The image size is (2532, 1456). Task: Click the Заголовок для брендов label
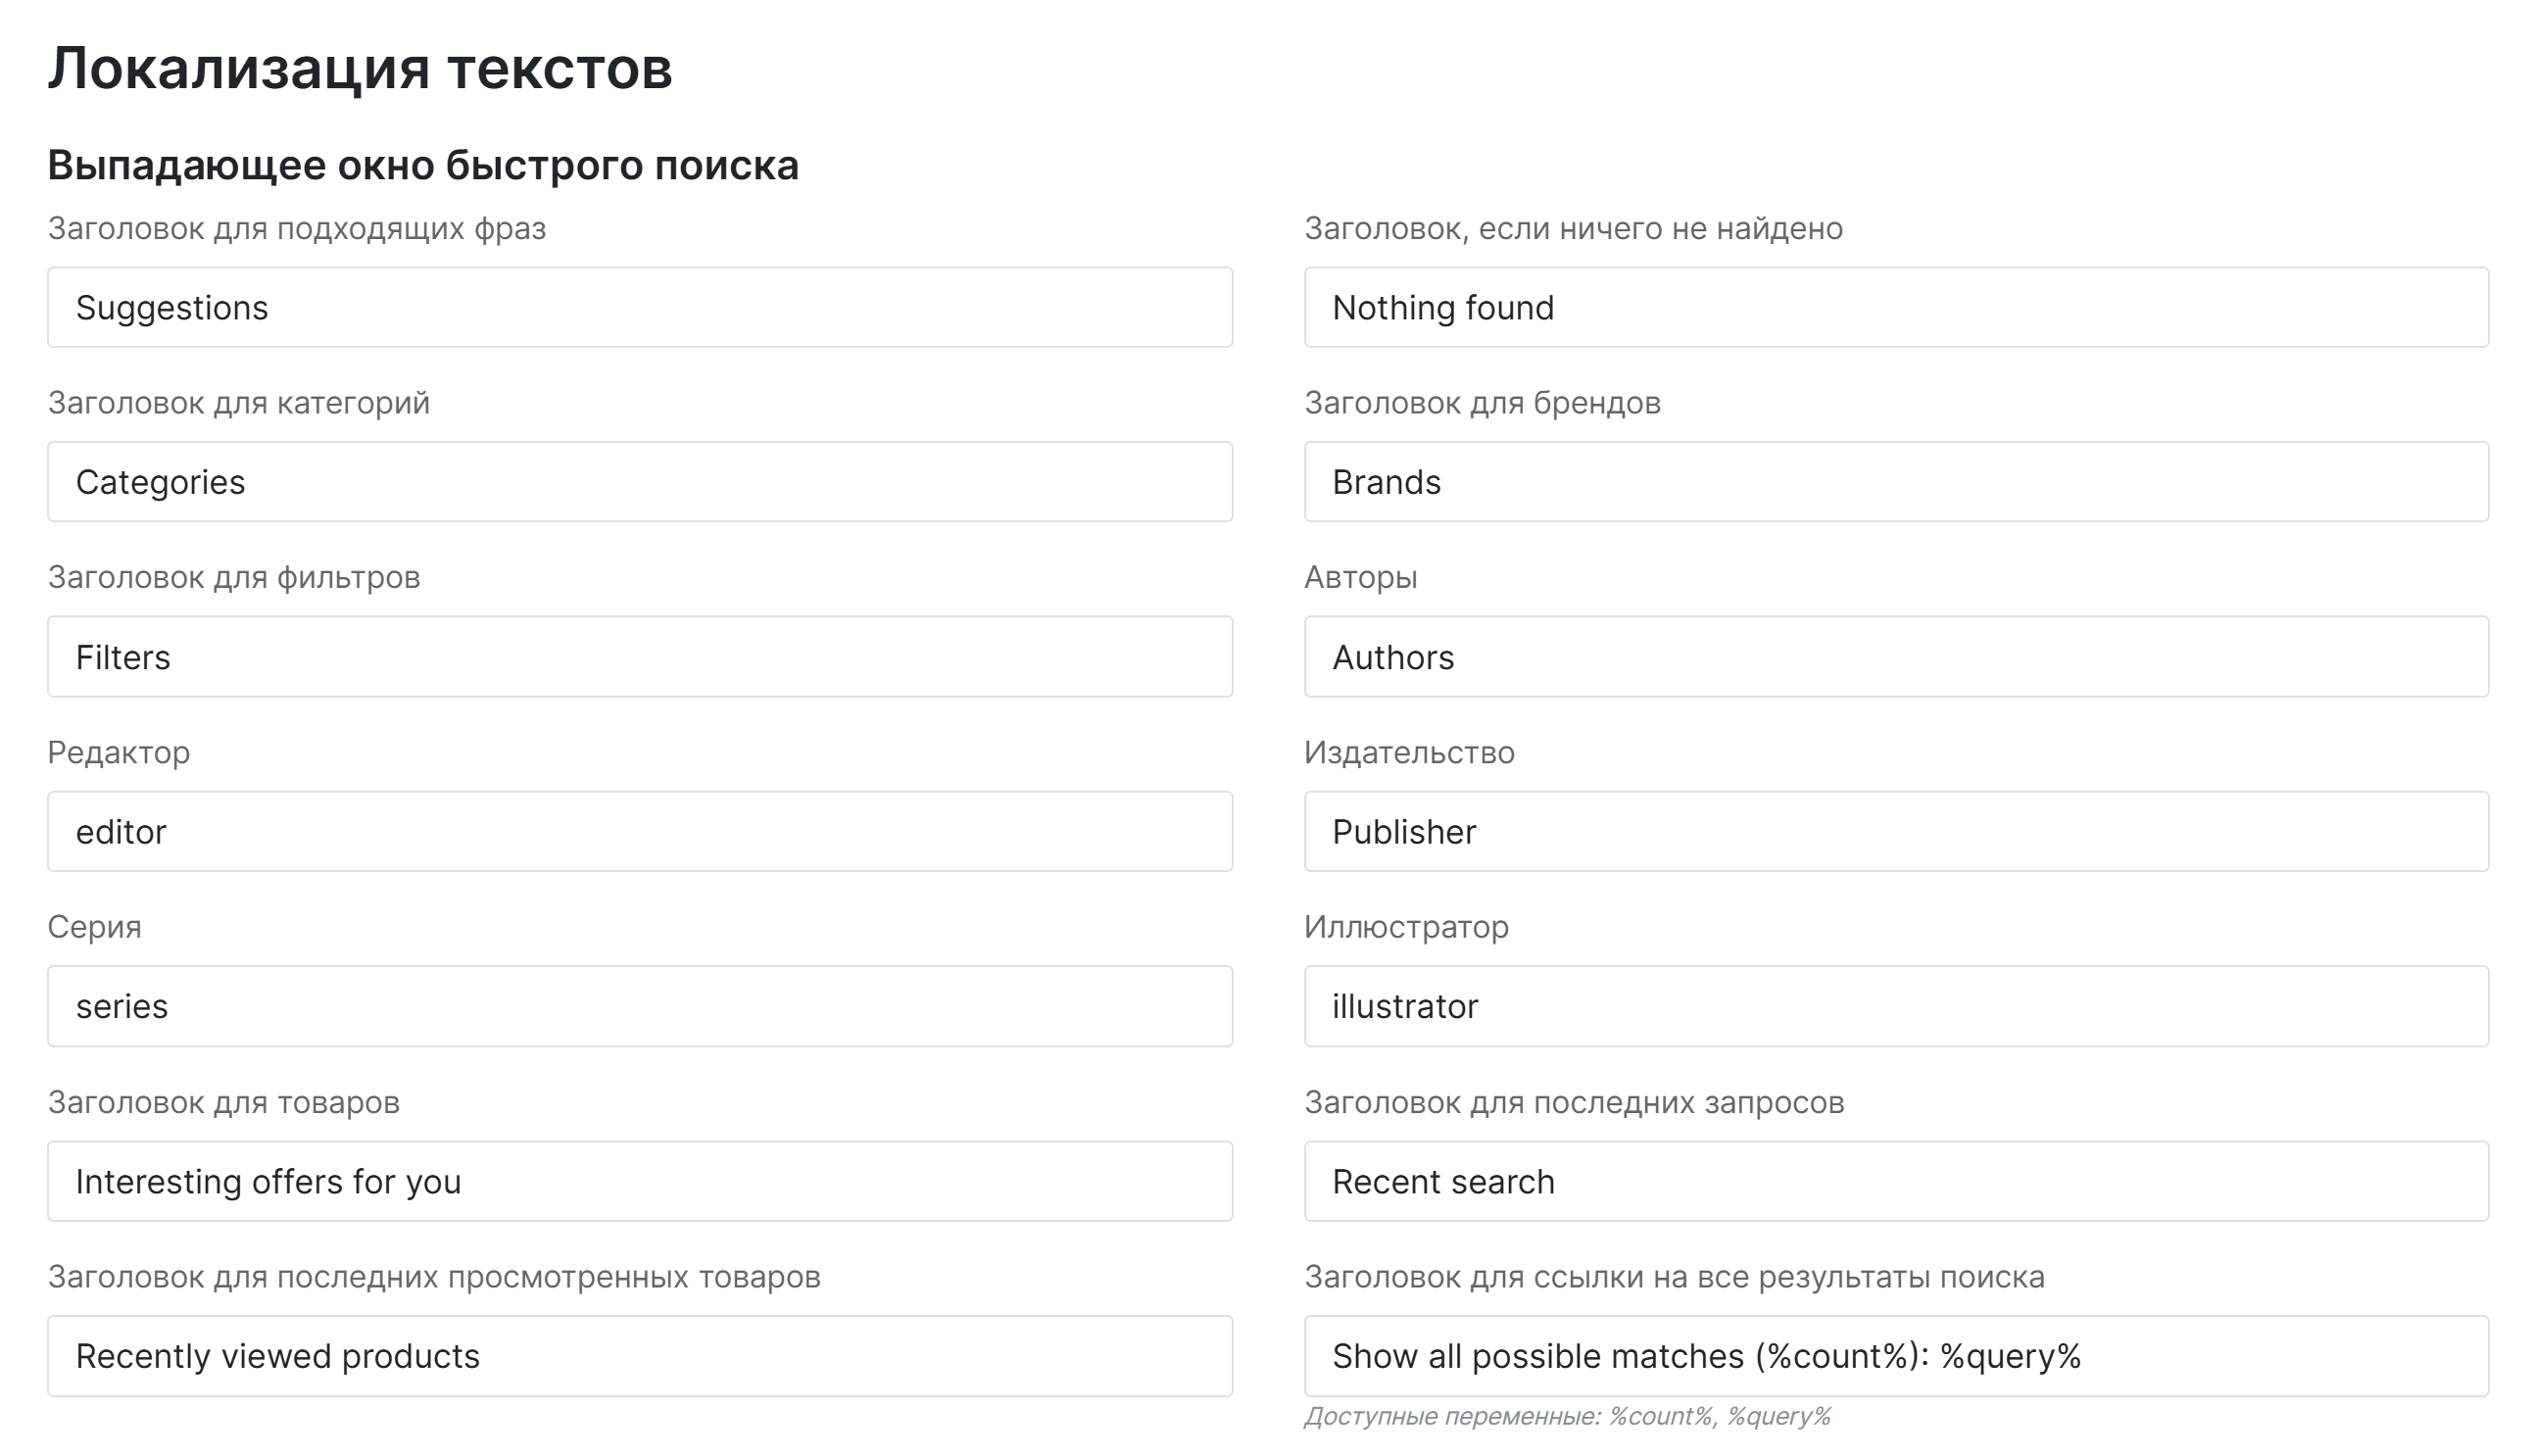point(1482,403)
